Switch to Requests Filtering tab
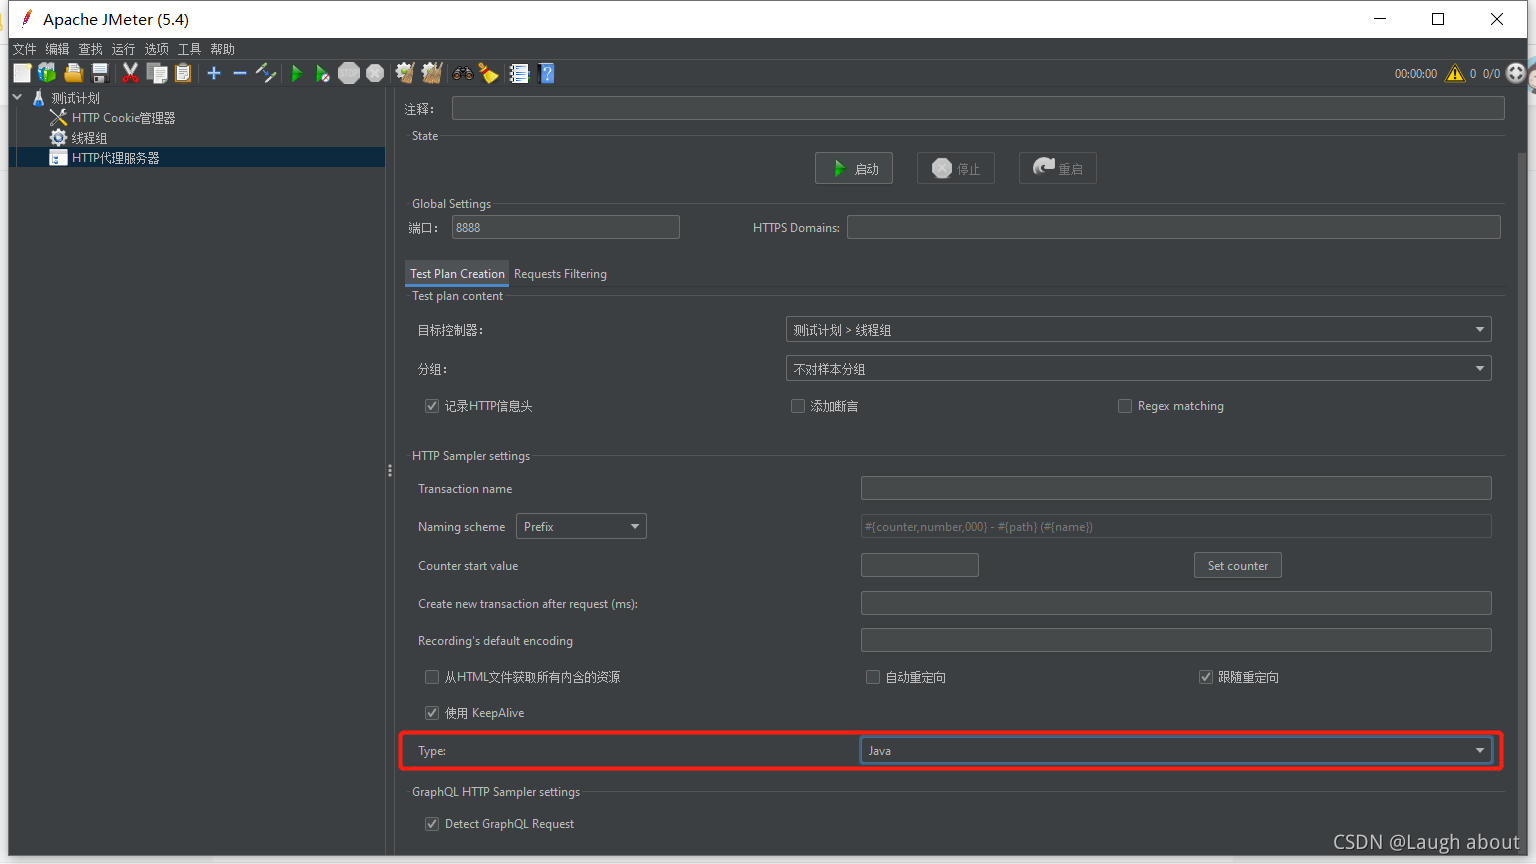The height and width of the screenshot is (864, 1536). (560, 274)
